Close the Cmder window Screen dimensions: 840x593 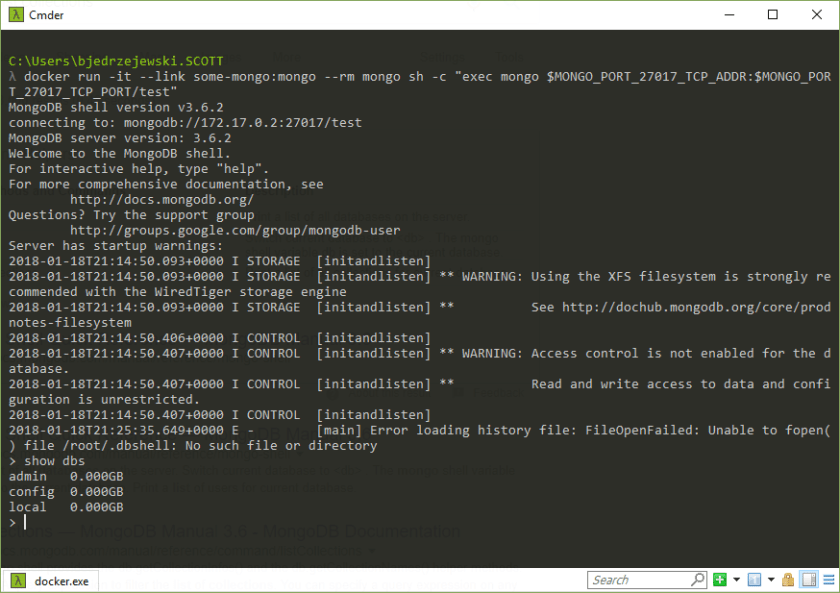coord(817,15)
